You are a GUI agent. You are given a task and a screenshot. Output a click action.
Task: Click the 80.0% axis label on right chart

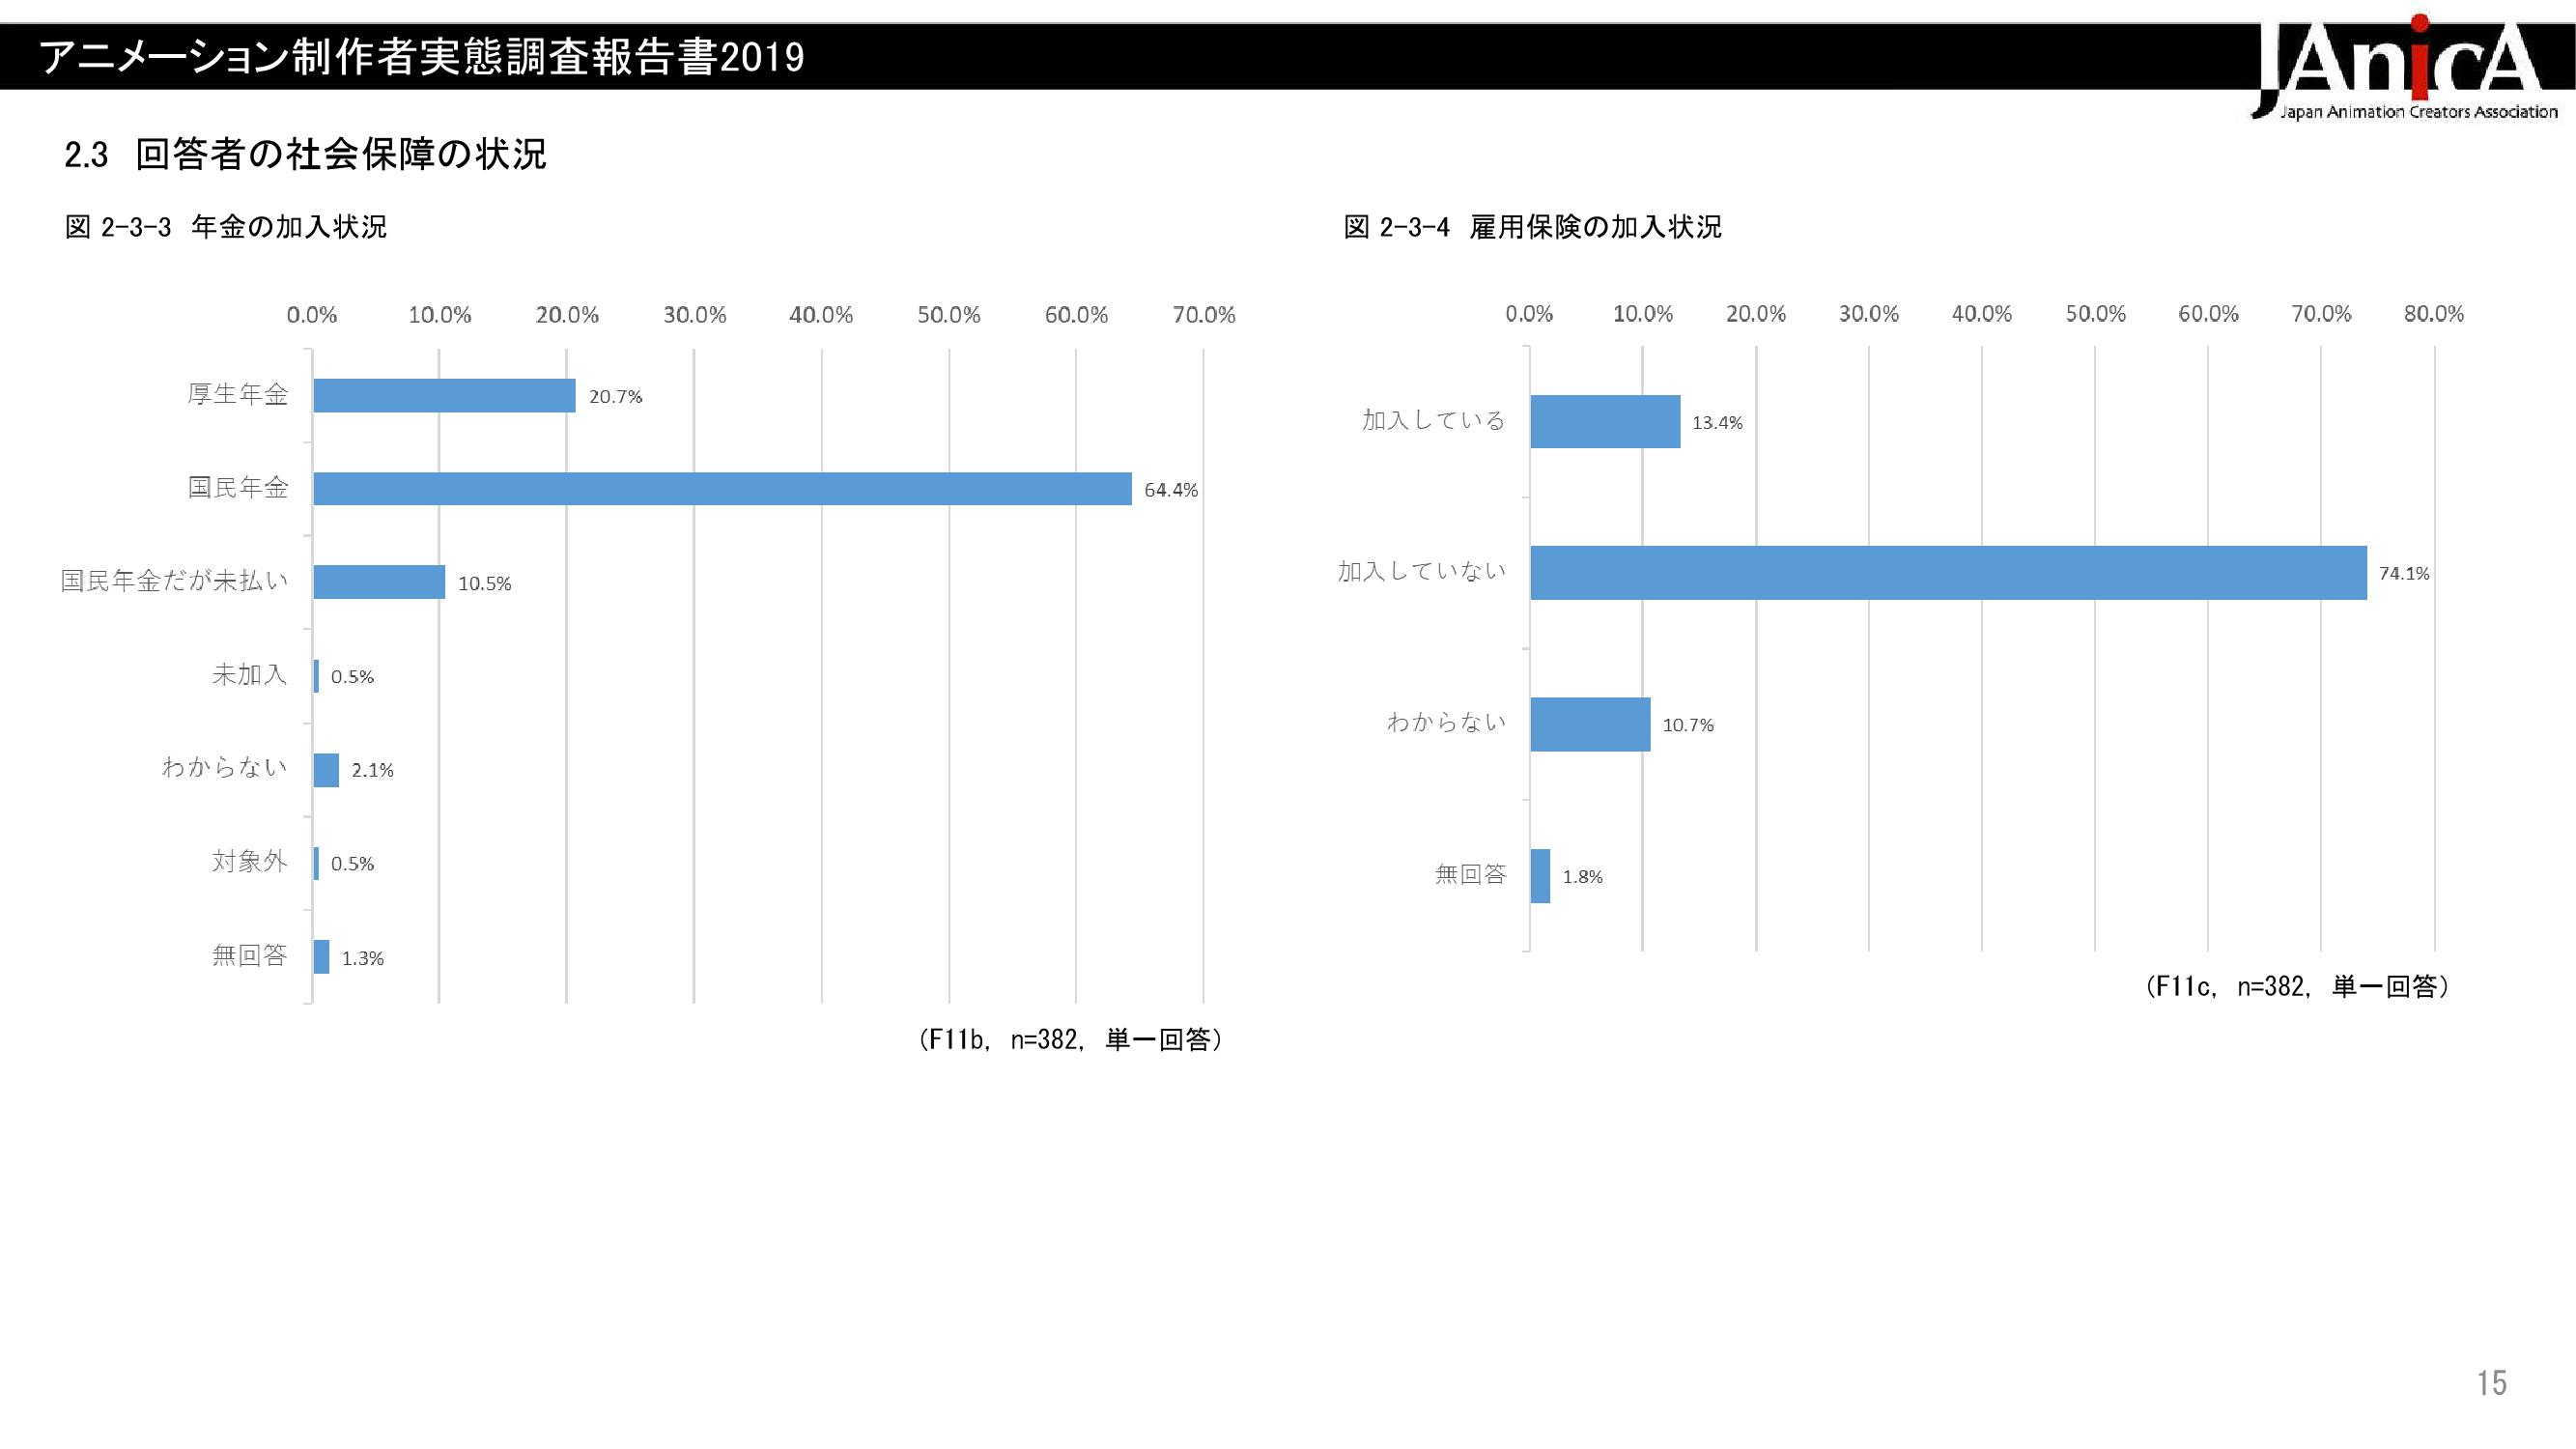(2434, 314)
